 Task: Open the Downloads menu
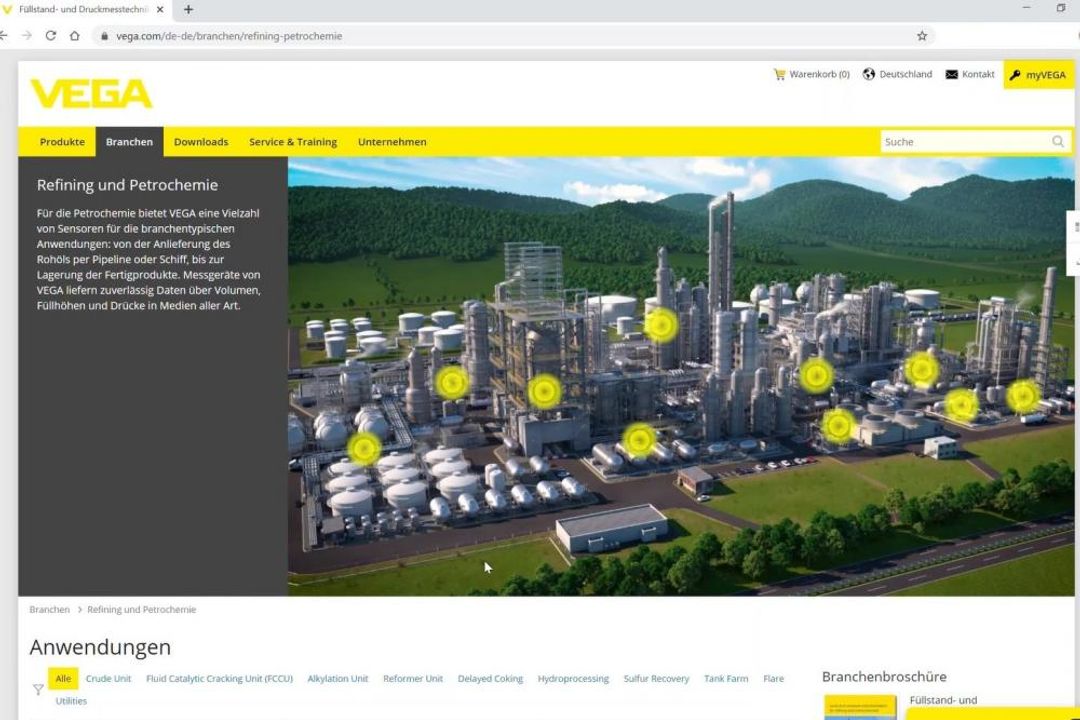click(x=201, y=142)
